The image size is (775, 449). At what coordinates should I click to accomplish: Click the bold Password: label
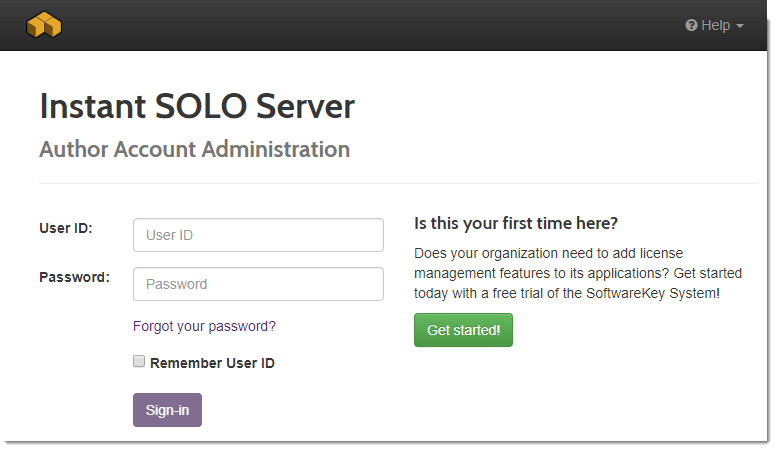74,277
